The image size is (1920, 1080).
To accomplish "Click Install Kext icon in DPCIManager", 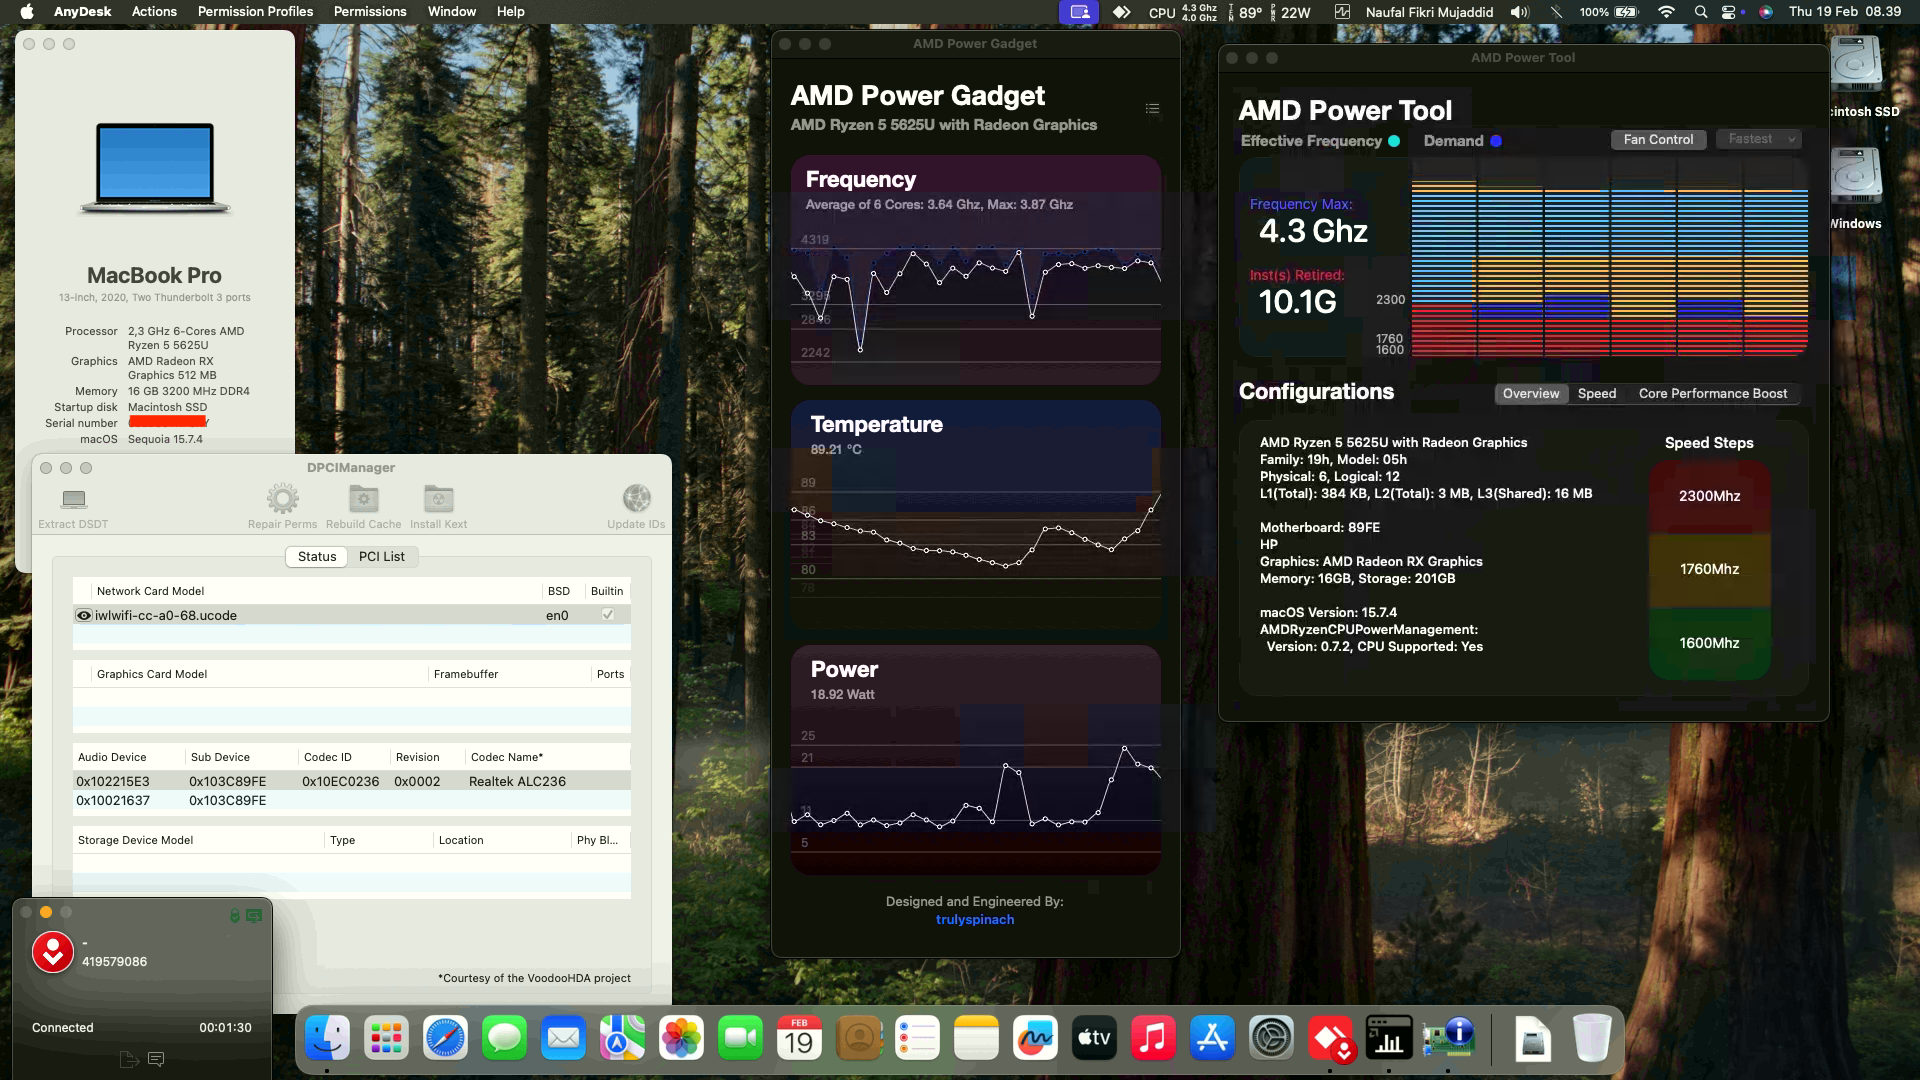I will click(438, 498).
